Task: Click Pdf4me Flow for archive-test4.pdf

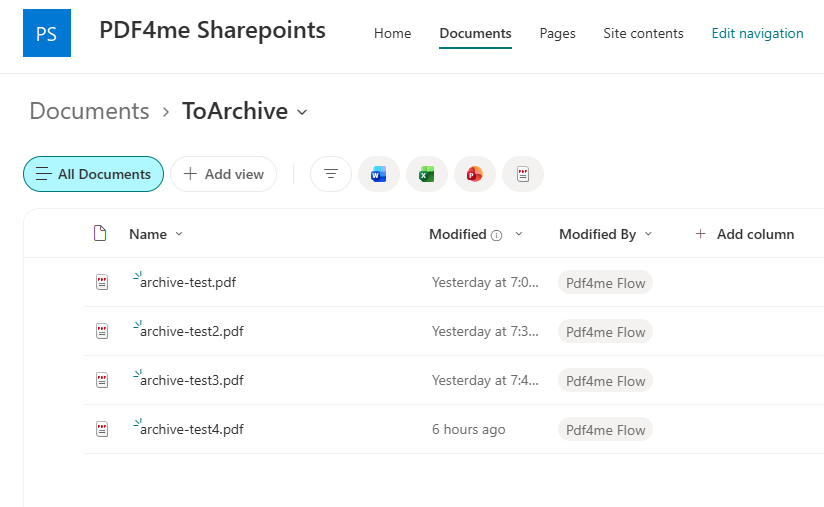Action: click(x=605, y=430)
